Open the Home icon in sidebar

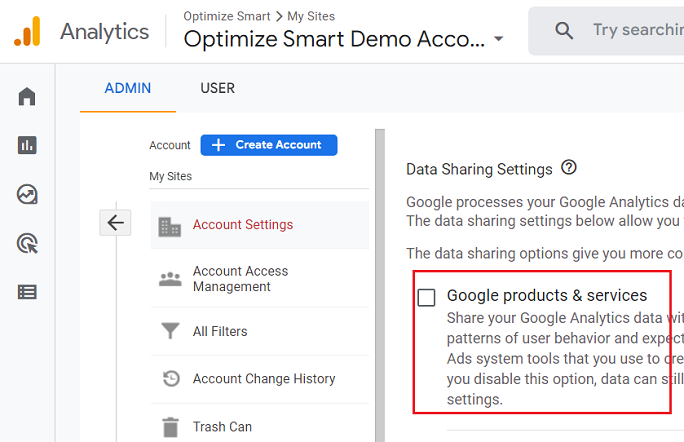(x=27, y=96)
